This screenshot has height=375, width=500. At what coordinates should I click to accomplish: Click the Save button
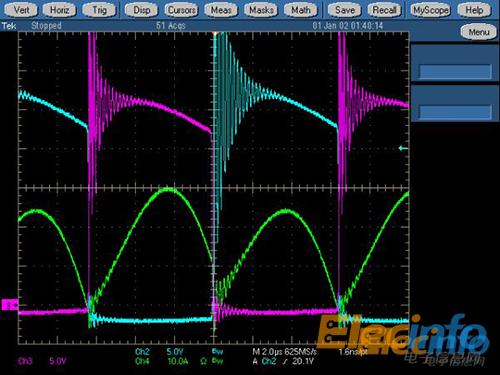point(345,10)
